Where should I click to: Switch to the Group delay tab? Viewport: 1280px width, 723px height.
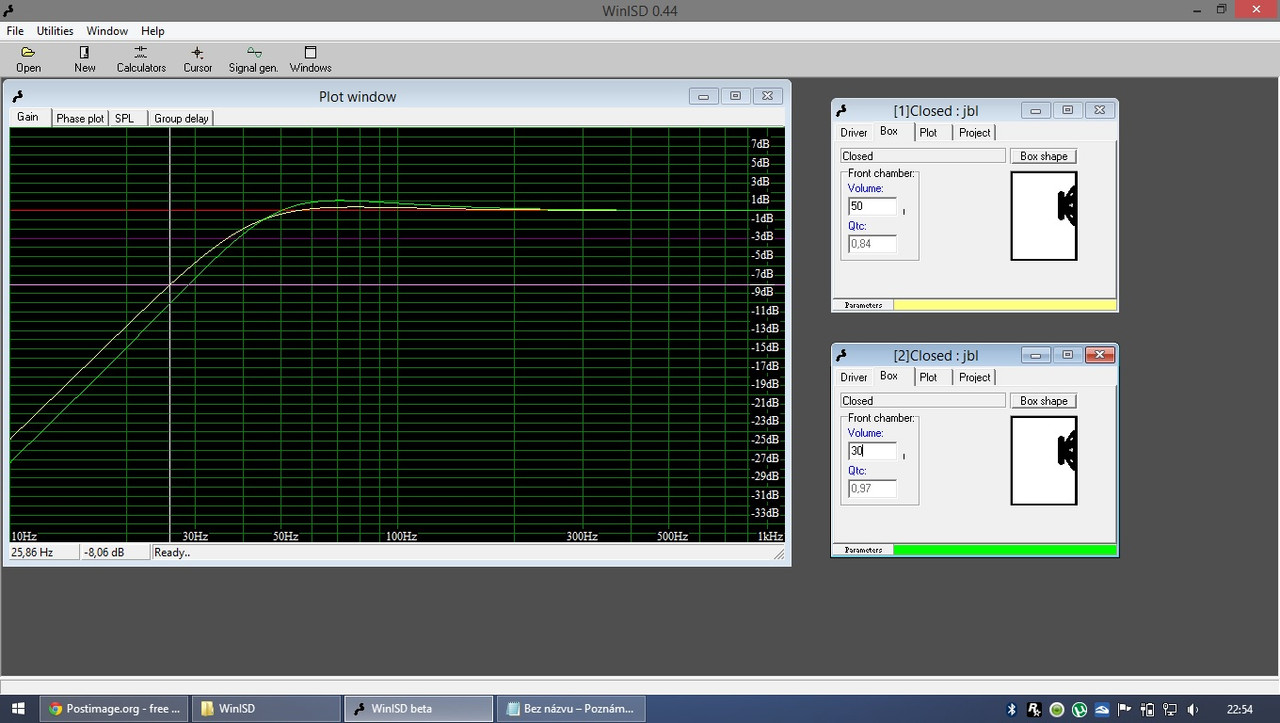[181, 118]
